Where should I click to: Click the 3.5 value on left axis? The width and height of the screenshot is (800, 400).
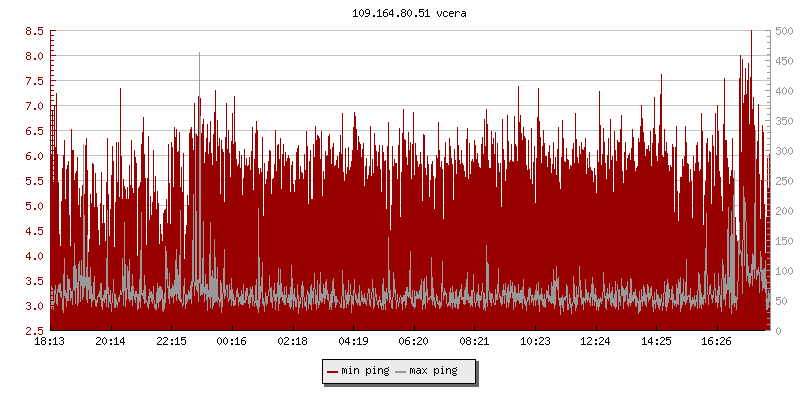(33, 281)
